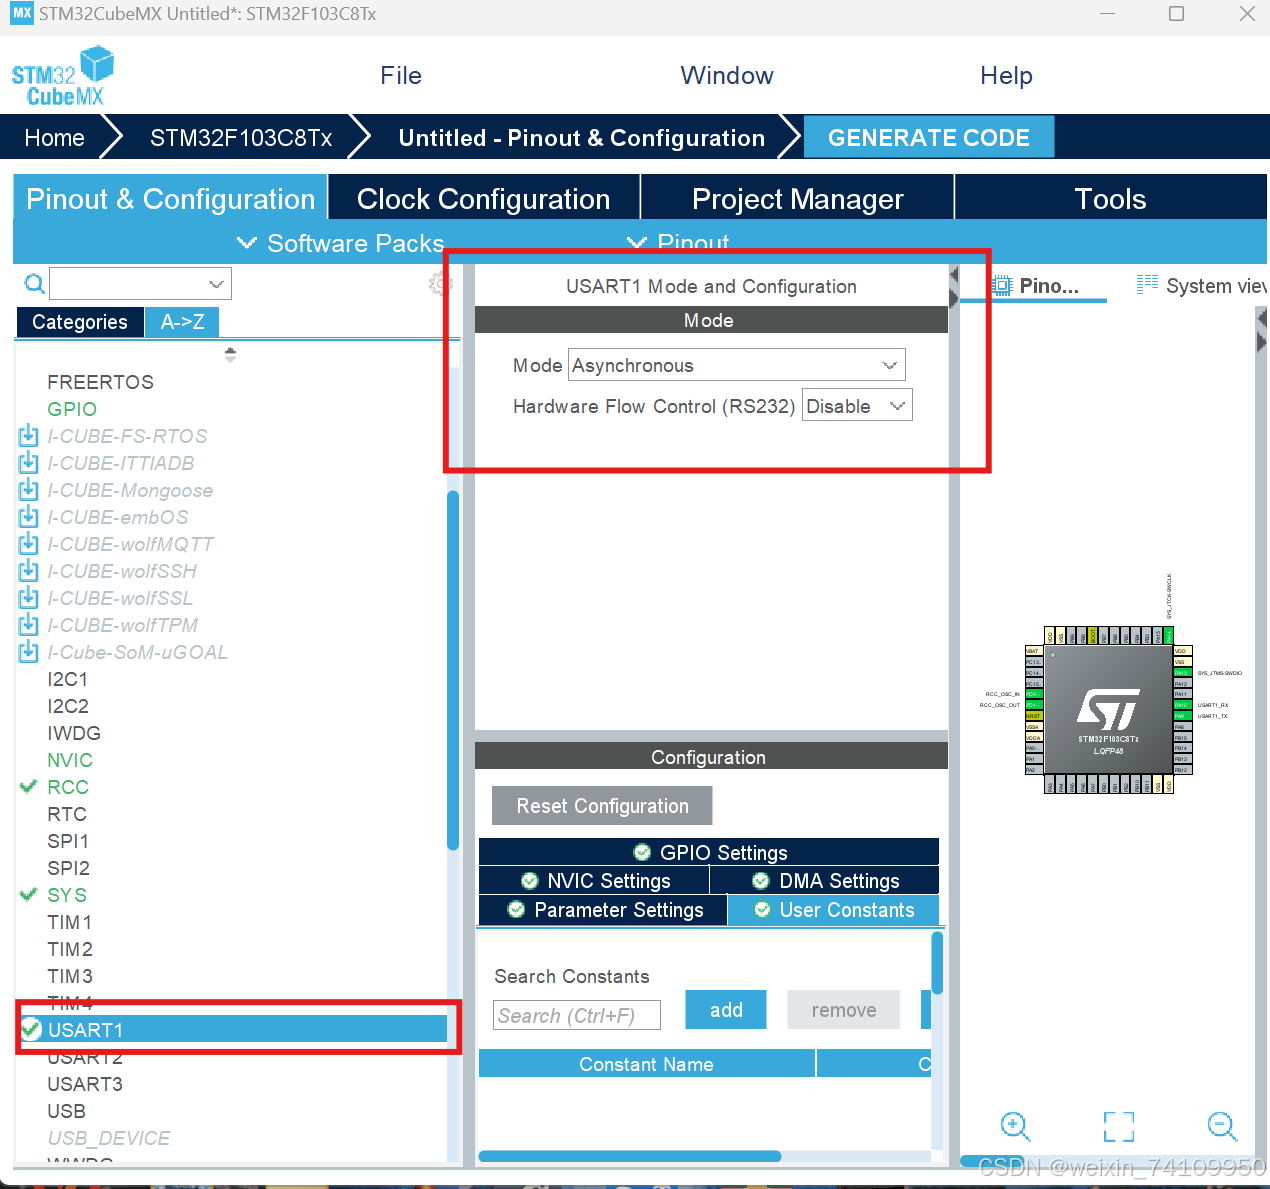Viewport: 1270px width, 1189px height.
Task: Select NVIC in the category list
Action: (70, 760)
